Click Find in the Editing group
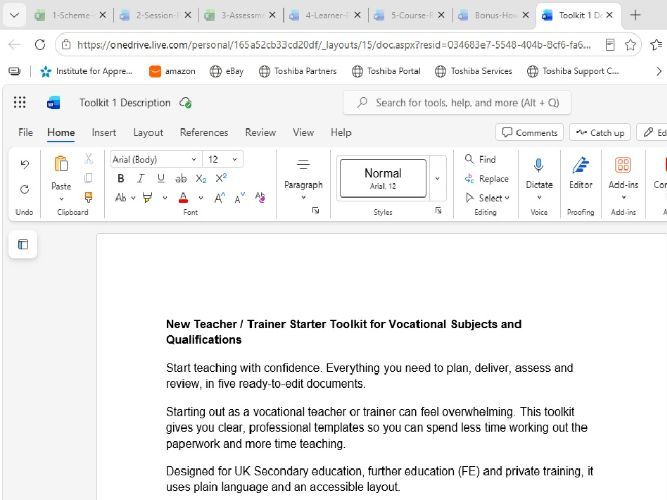 tap(480, 159)
